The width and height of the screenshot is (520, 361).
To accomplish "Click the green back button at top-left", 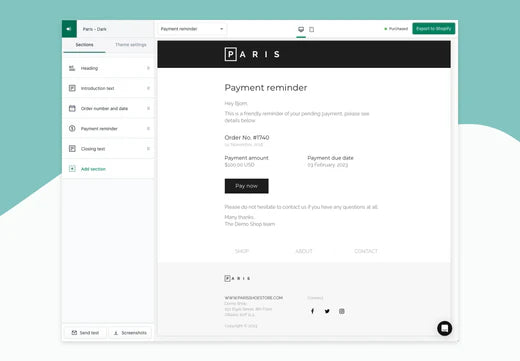I will tap(69, 29).
